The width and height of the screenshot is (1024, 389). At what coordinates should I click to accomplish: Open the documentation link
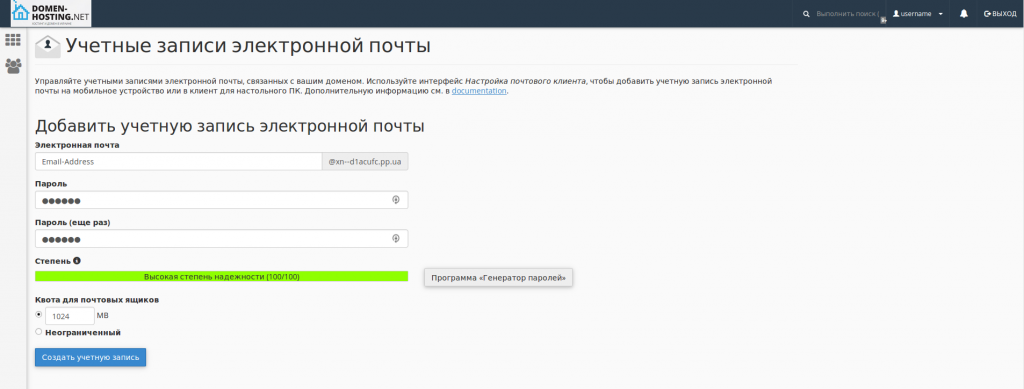point(479,91)
